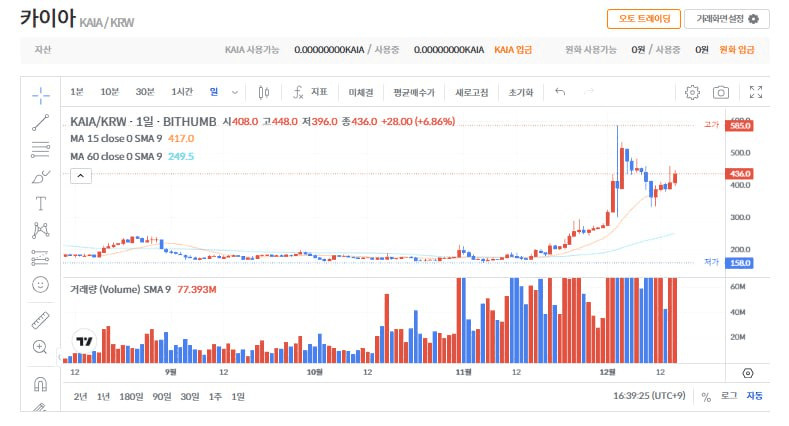Image resolution: width=789 pixels, height=426 pixels.
Task: Set chart range to 1주
Action: click(x=215, y=397)
